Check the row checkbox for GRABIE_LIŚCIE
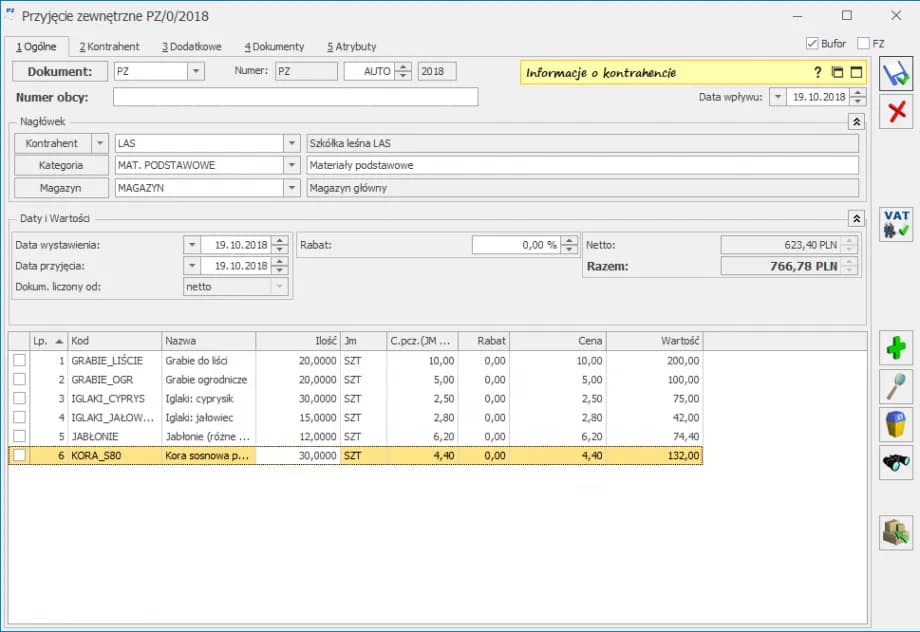 point(19,360)
